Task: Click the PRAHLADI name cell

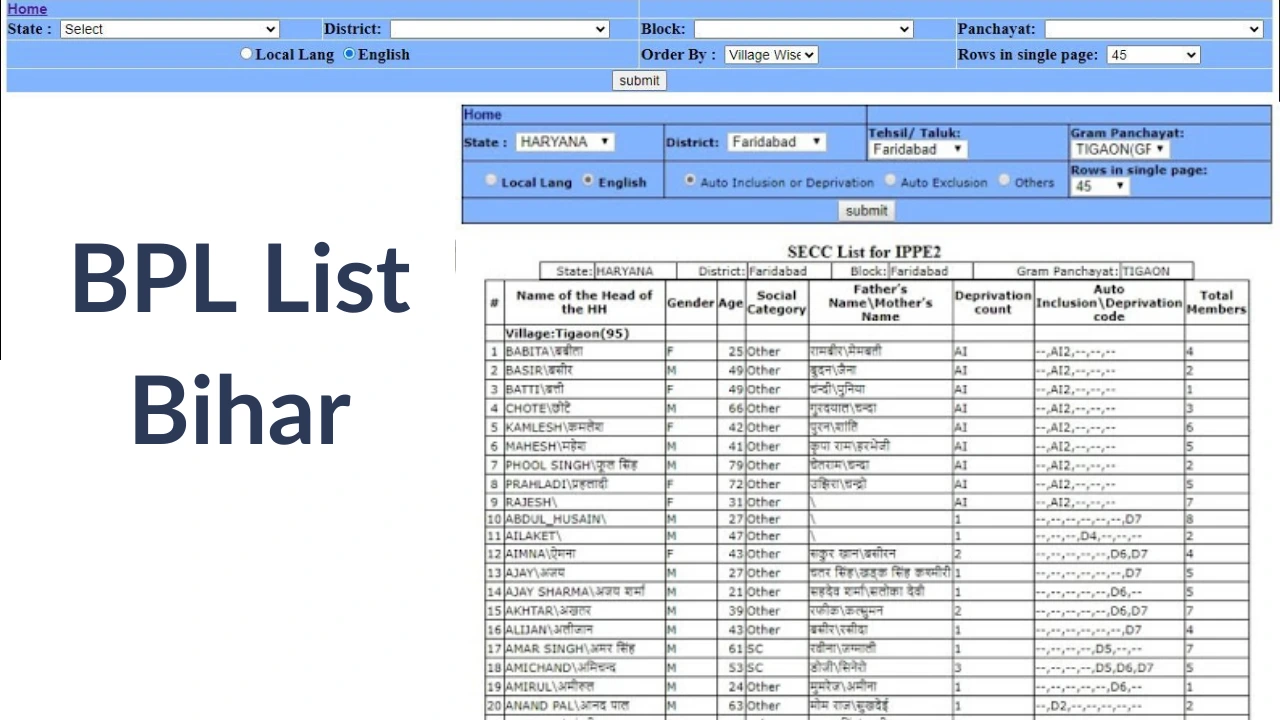Action: (584, 484)
